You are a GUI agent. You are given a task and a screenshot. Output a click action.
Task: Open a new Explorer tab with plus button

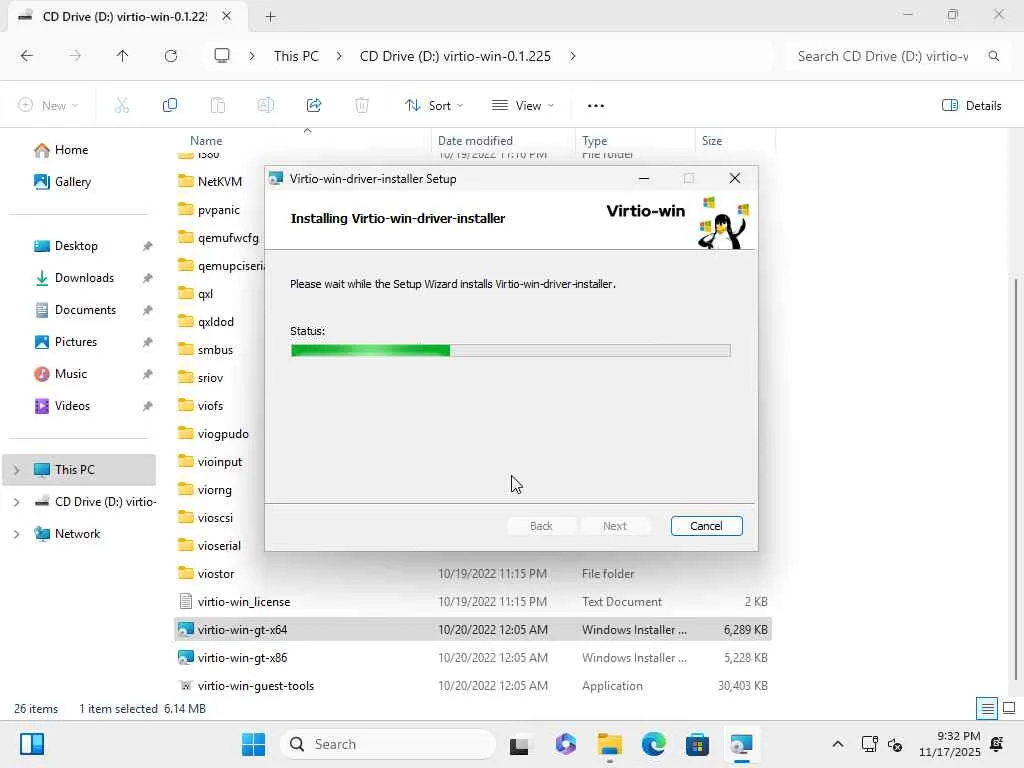point(270,17)
